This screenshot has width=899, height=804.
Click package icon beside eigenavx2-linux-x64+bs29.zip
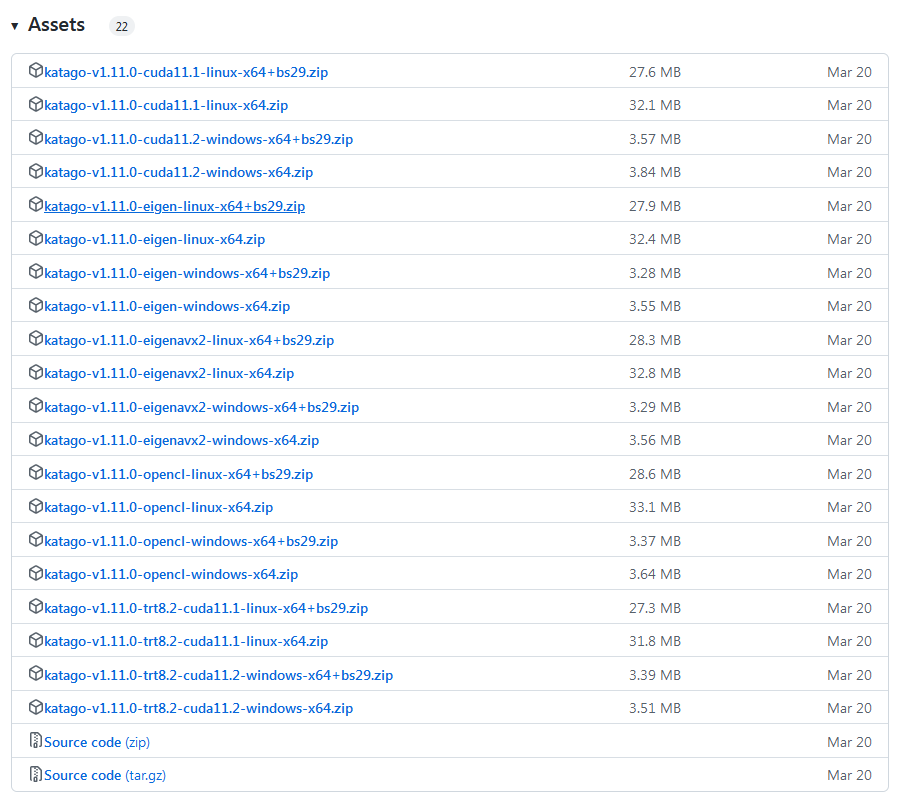[36, 340]
